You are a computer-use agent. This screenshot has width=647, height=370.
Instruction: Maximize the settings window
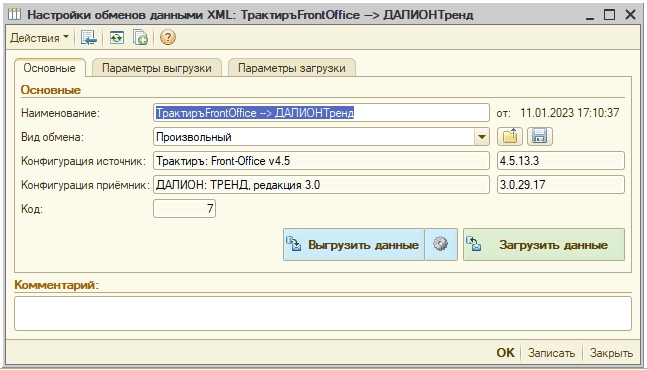609,15
